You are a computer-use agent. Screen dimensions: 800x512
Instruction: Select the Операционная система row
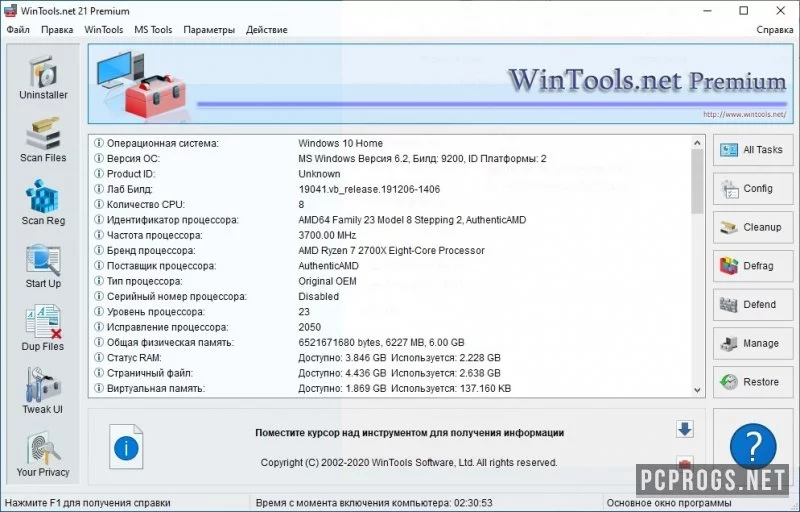[390, 143]
